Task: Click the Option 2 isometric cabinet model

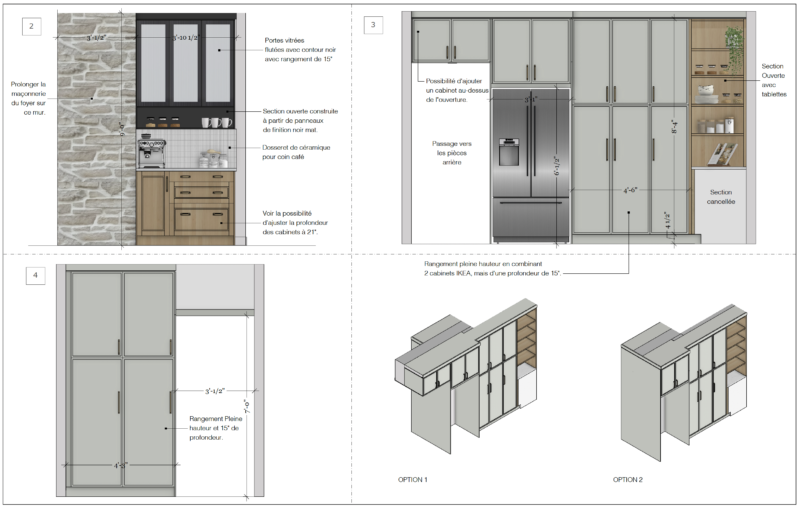Action: 684,383
